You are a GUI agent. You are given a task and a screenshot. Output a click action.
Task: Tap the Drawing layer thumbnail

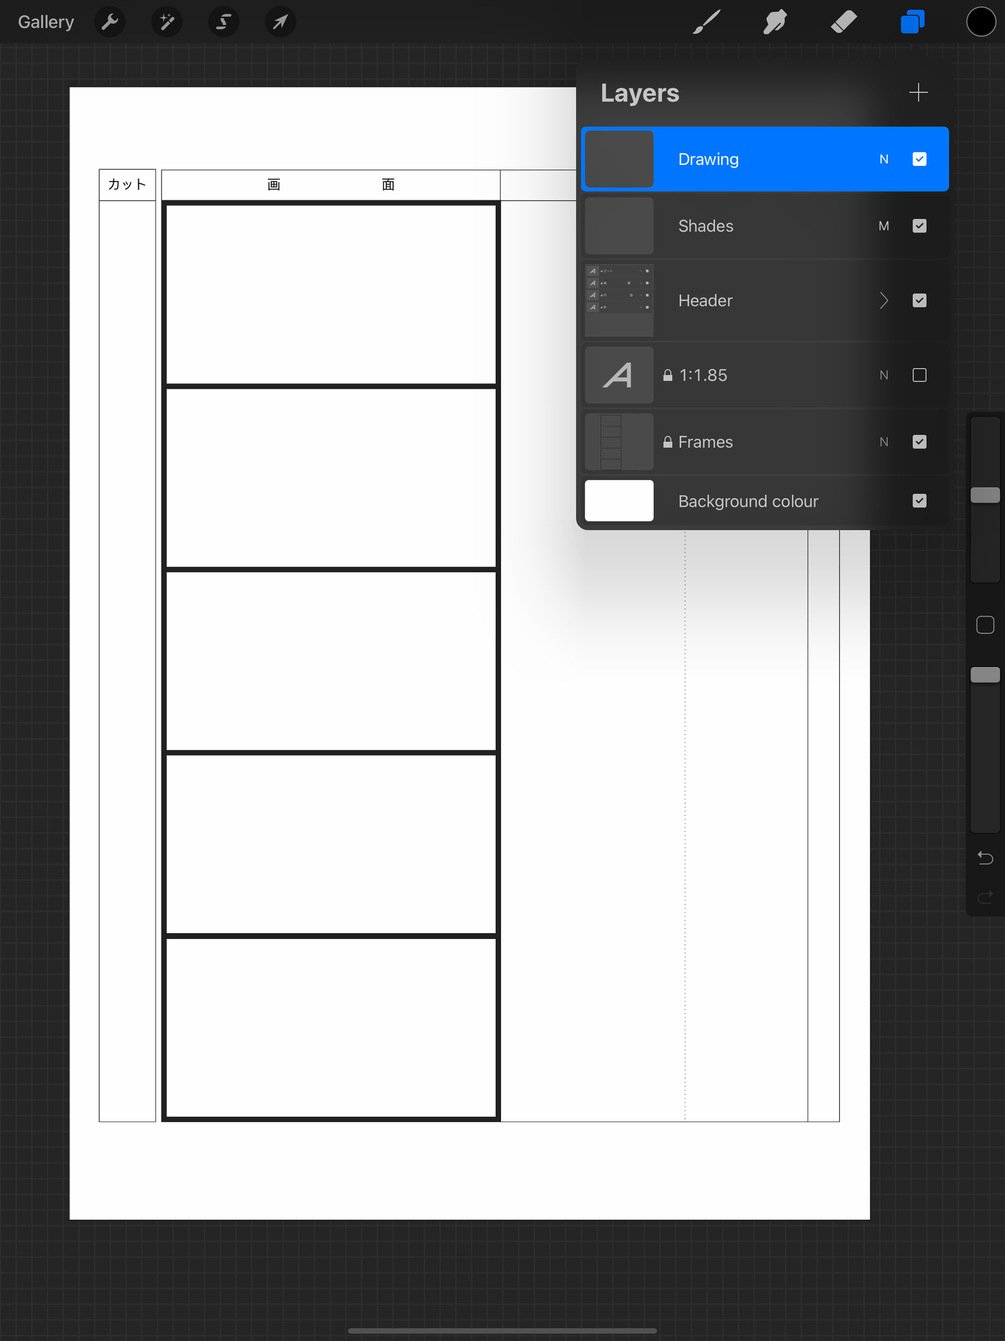tap(619, 159)
